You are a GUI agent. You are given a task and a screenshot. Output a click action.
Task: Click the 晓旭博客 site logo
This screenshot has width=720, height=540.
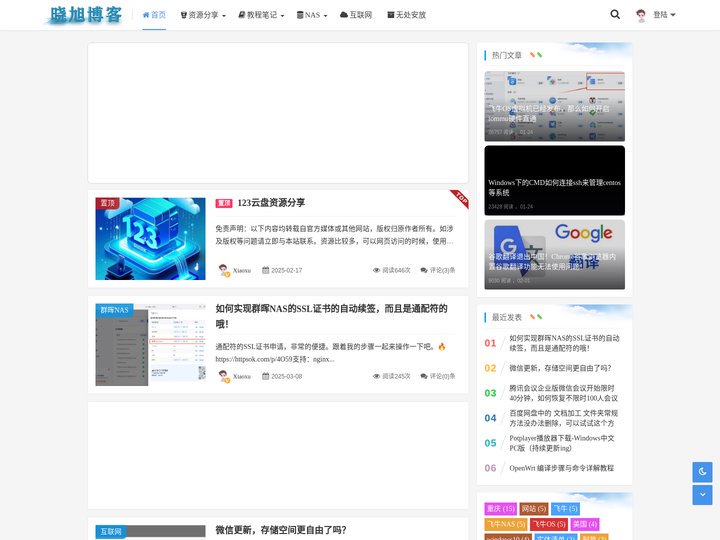point(85,15)
